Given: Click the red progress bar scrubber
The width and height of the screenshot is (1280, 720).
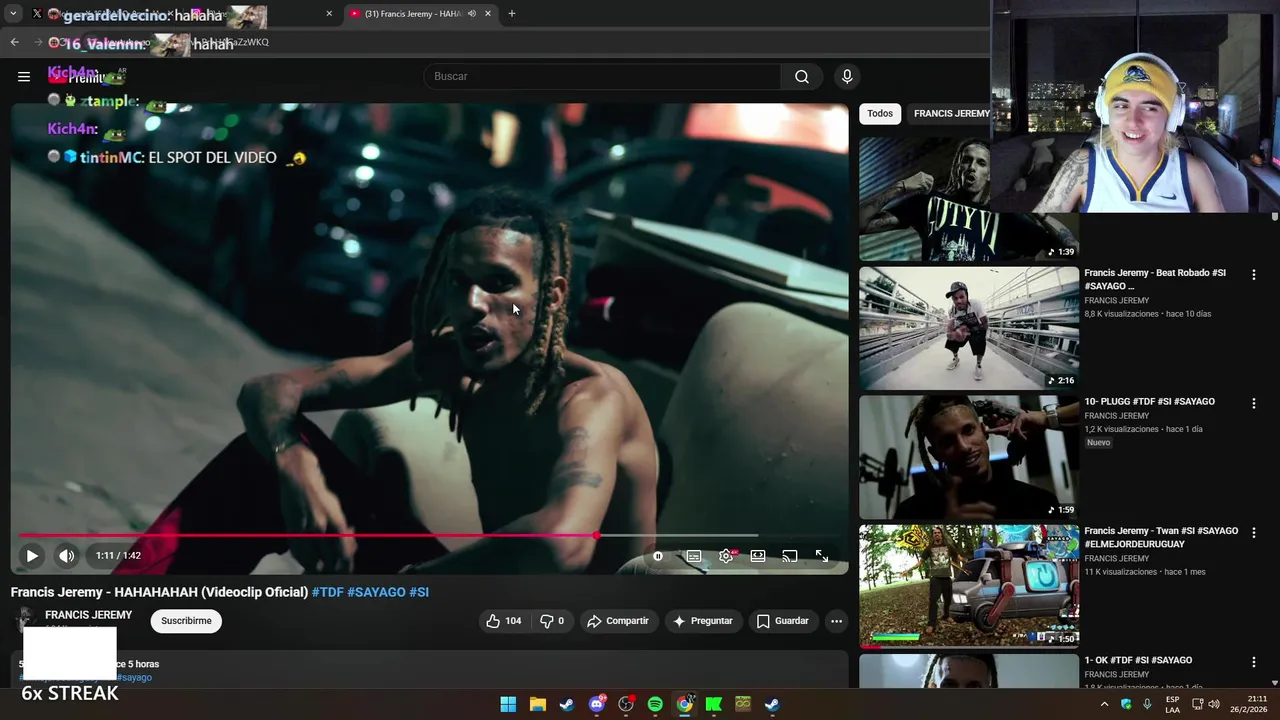Looking at the screenshot, I should pos(597,536).
